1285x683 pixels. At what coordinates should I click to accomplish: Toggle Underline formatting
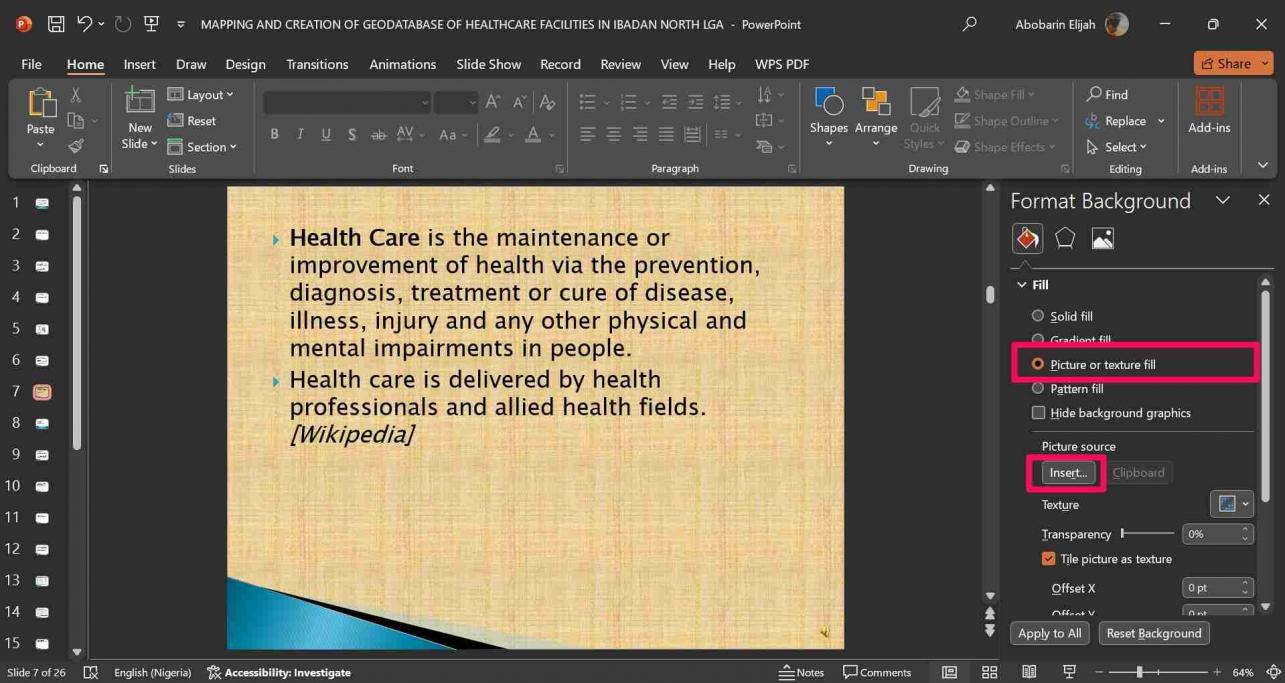[326, 134]
